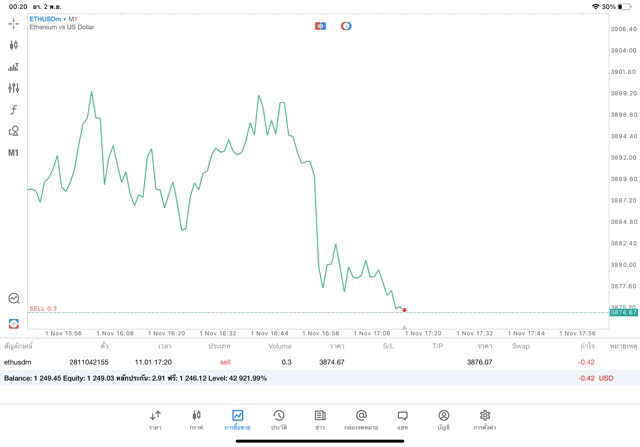This screenshot has width=640, height=447.
Task: Open the drawing objects shapes icon
Action: [14, 131]
